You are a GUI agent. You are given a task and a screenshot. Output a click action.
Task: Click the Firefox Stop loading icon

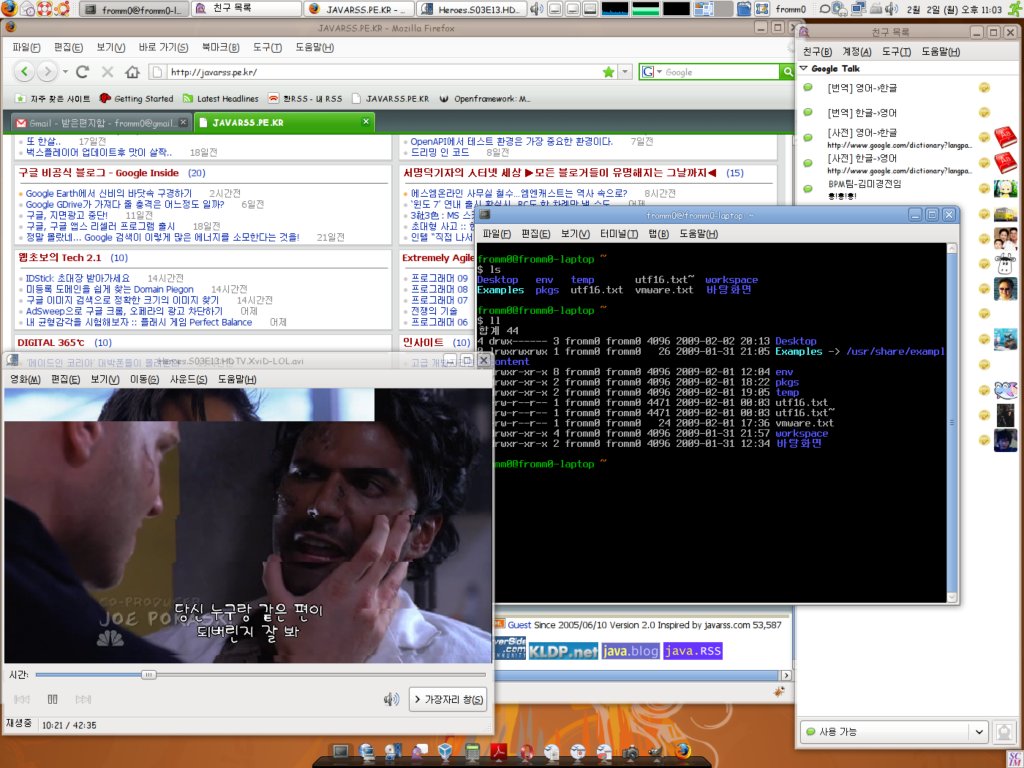point(108,72)
